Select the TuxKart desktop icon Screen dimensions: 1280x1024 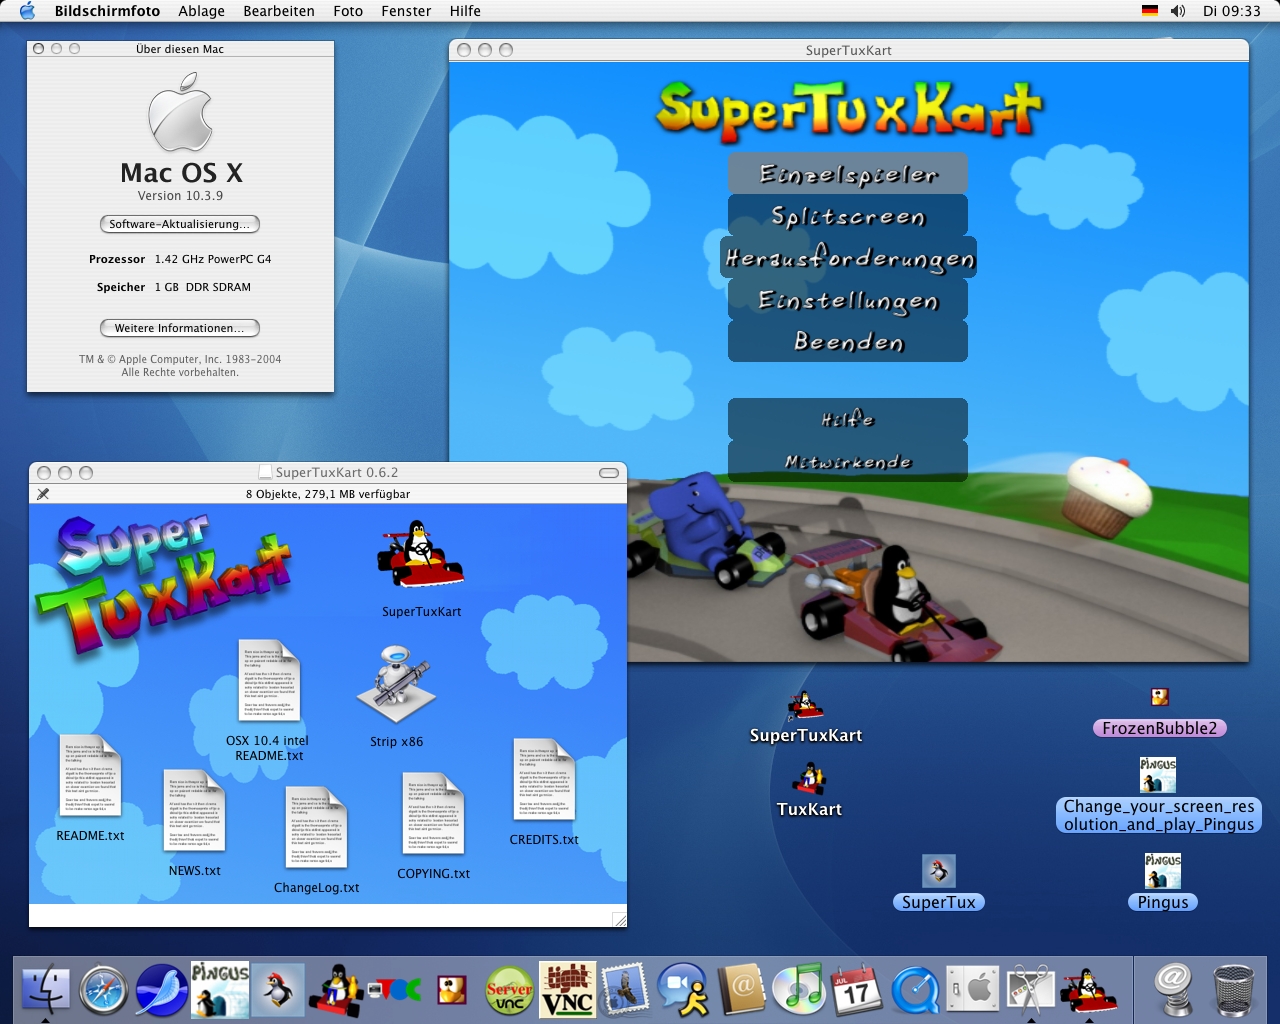(809, 779)
